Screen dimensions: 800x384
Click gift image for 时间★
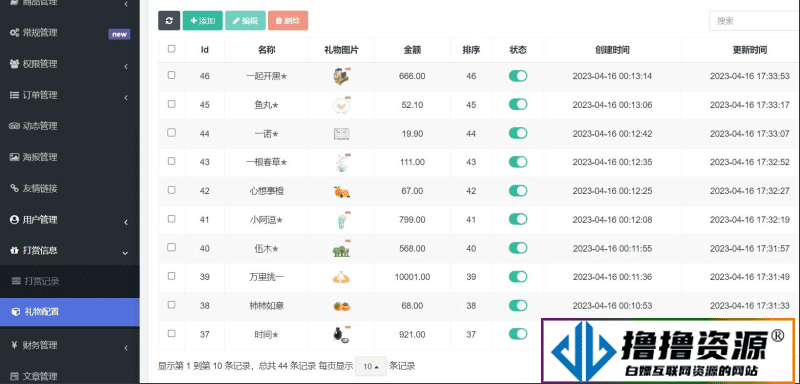(x=341, y=335)
